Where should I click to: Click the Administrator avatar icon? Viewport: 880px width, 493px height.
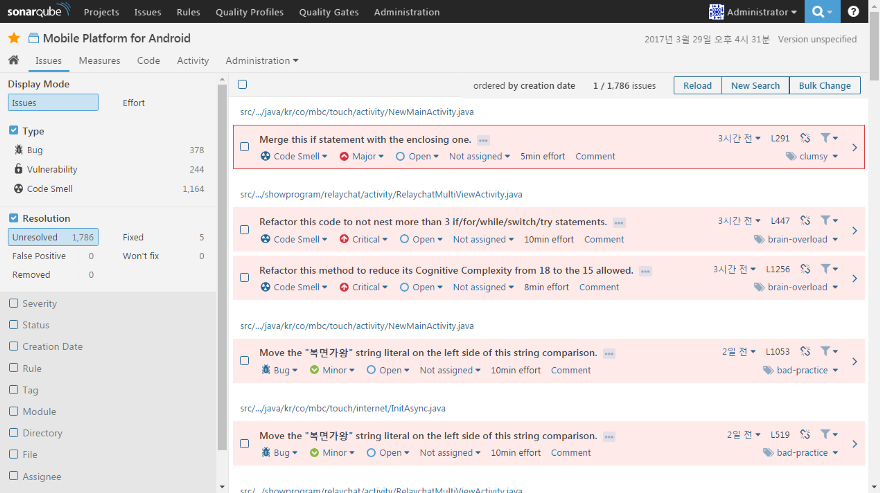click(x=716, y=12)
